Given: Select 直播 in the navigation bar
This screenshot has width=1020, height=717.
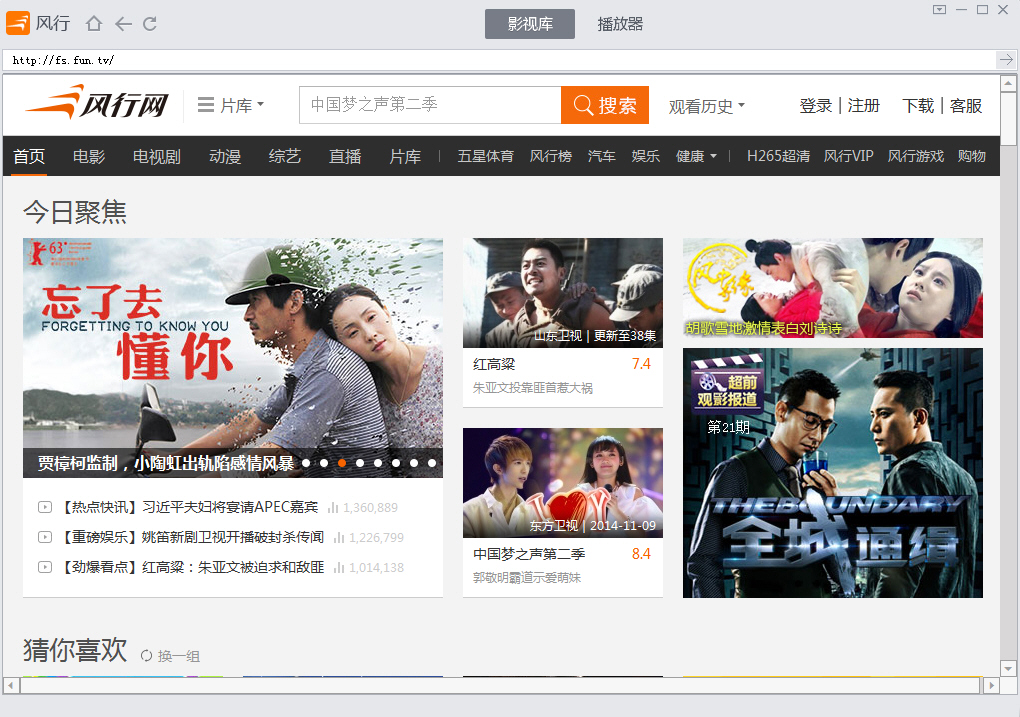Looking at the screenshot, I should (x=345, y=156).
